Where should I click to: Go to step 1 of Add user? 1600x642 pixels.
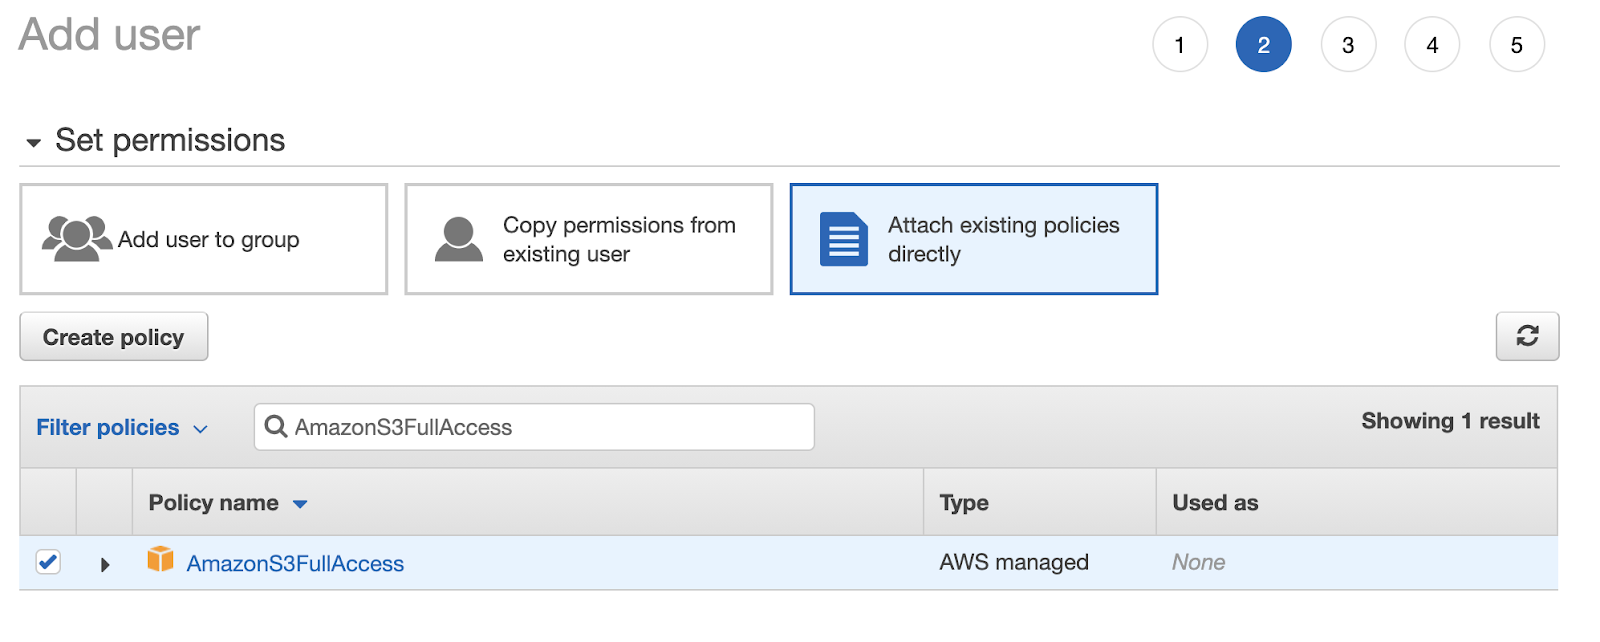tap(1180, 45)
